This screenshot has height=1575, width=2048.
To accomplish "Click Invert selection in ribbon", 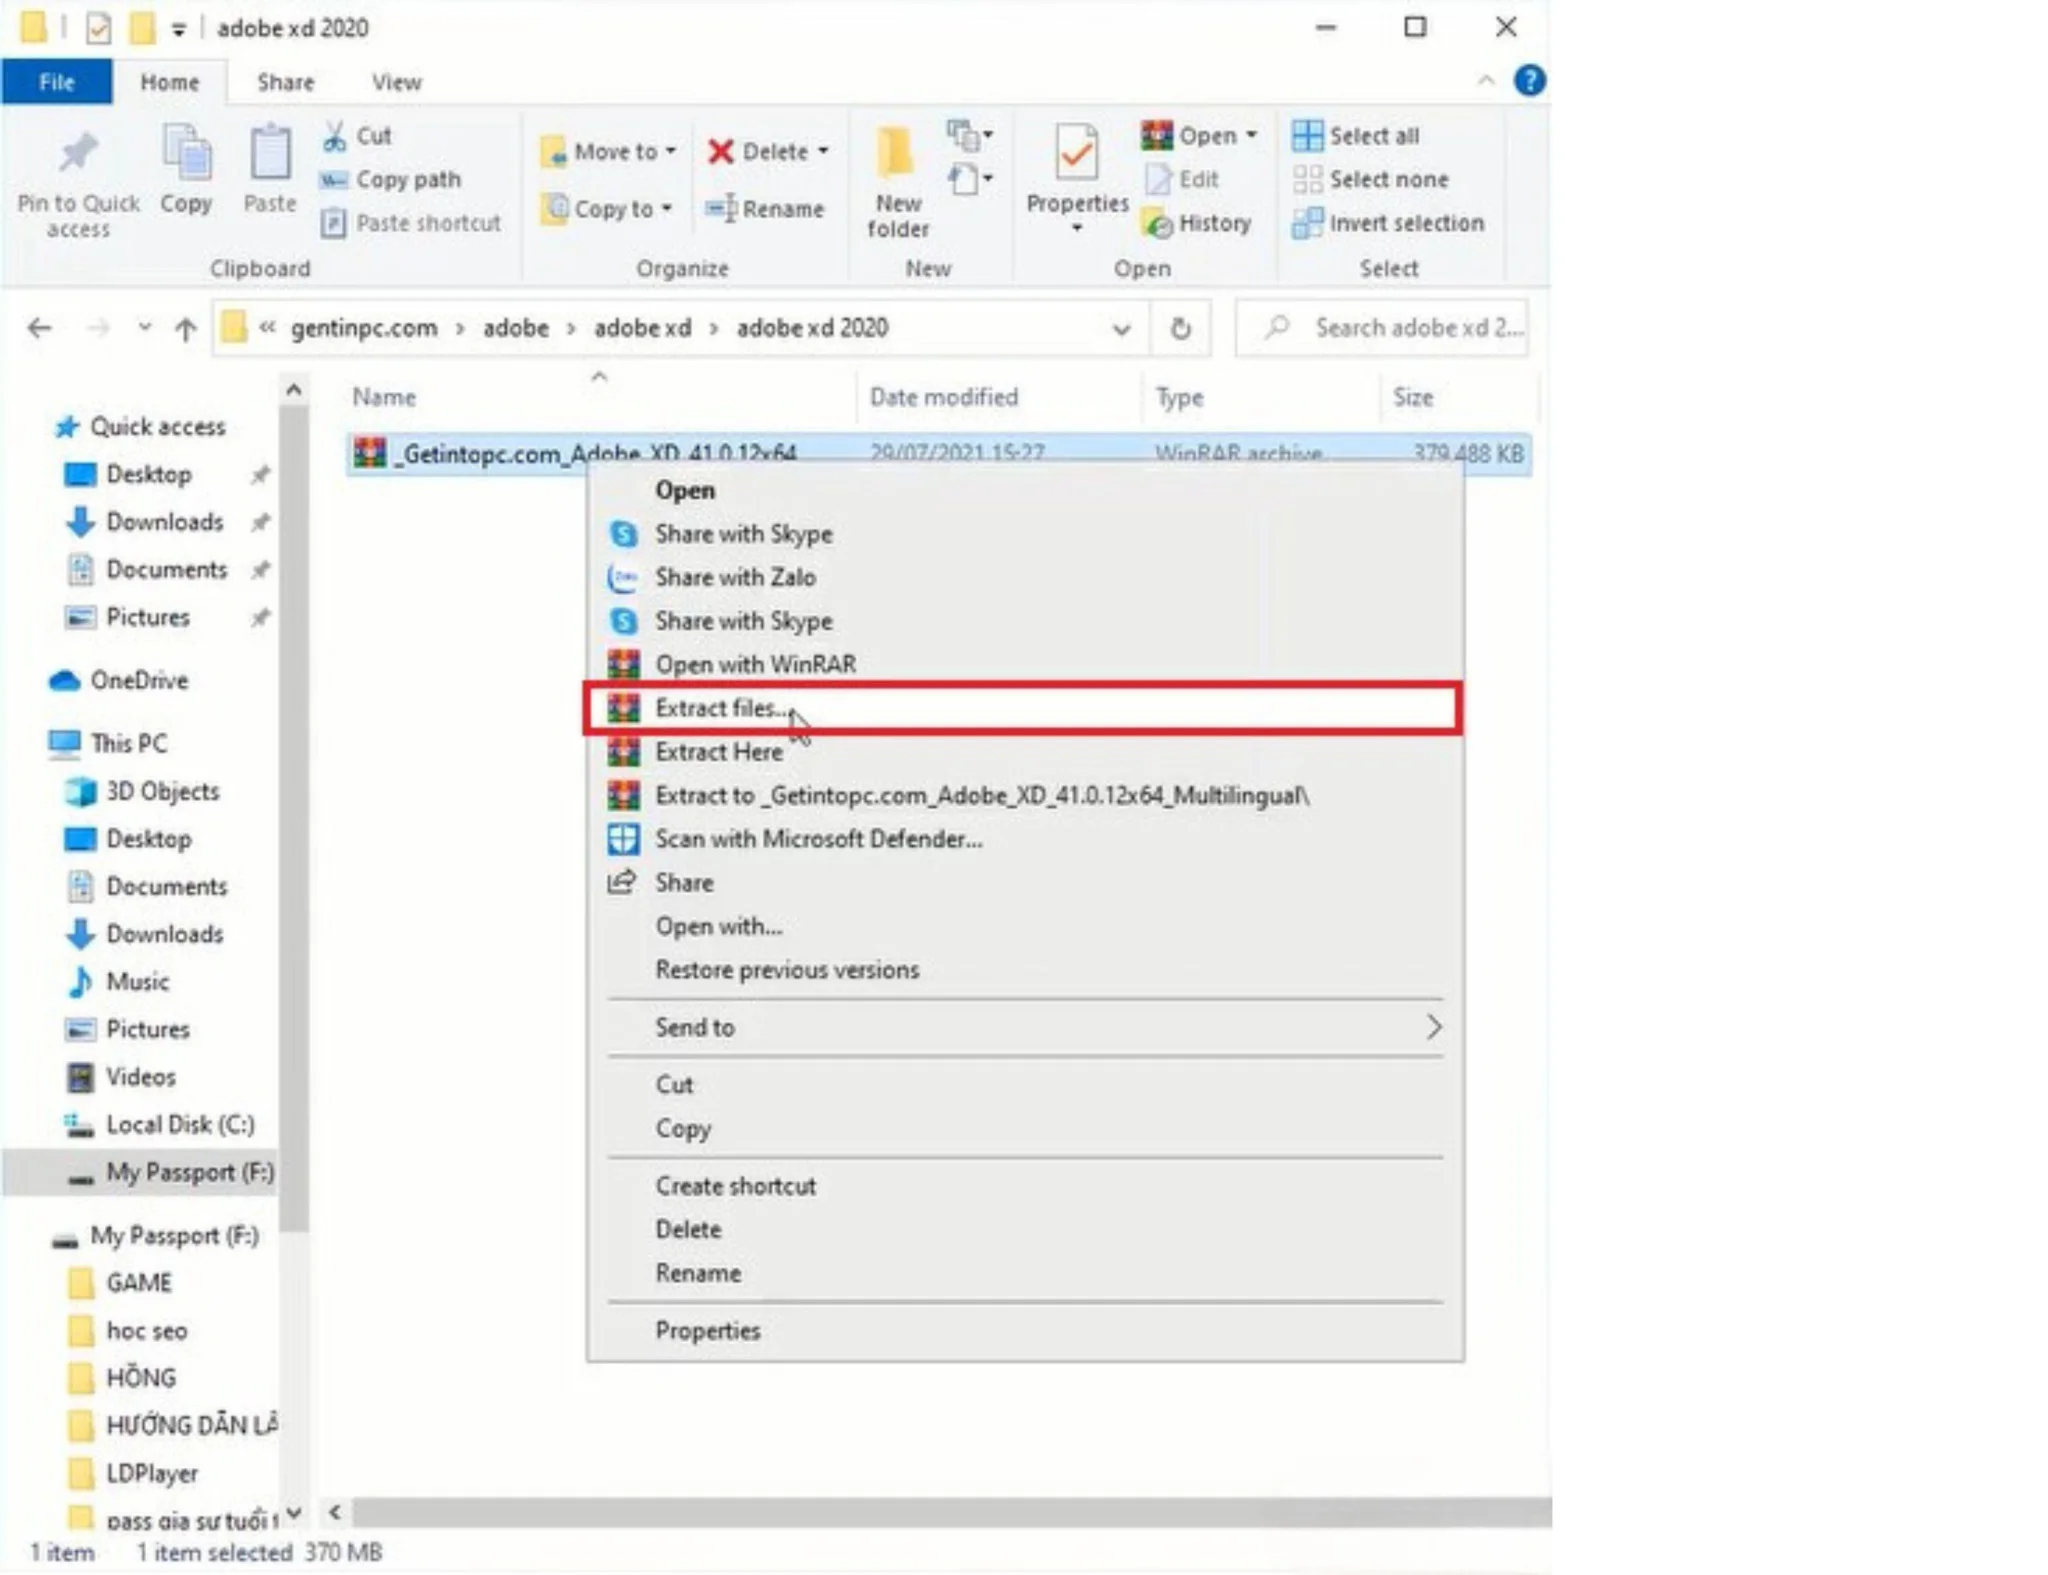I will (x=1388, y=222).
